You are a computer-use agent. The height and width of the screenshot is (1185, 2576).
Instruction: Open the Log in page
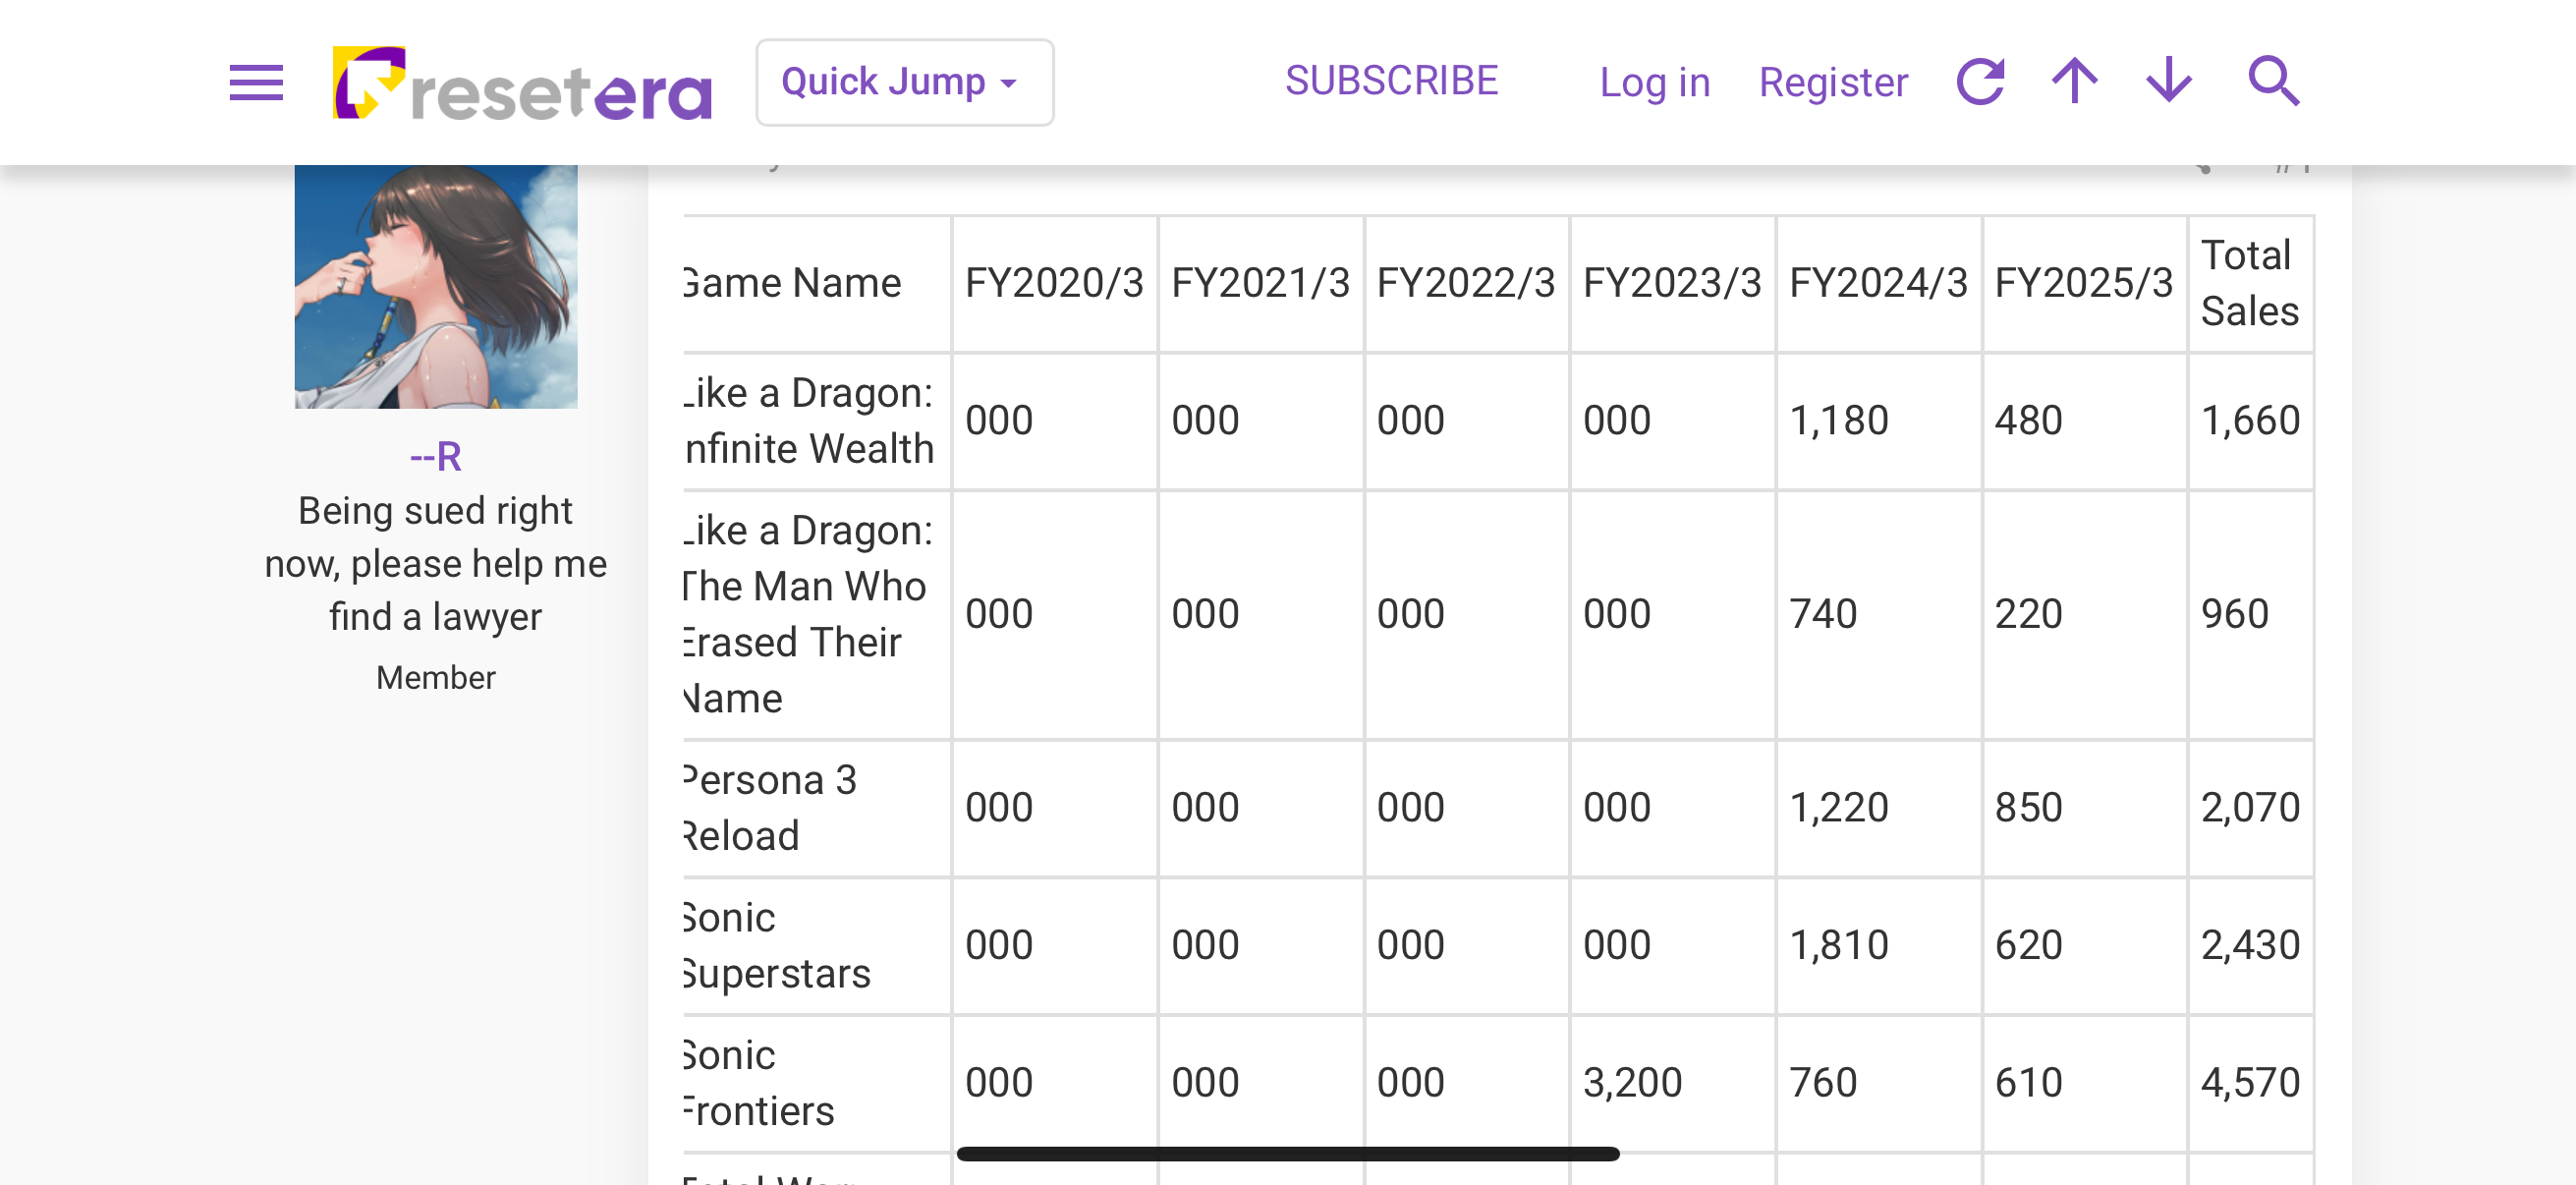[x=1655, y=82]
